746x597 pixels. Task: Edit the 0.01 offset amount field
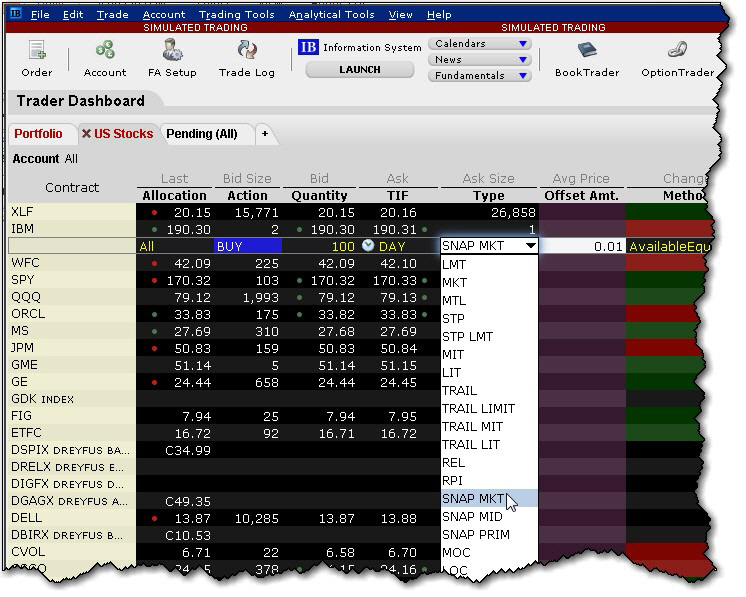pyautogui.click(x=582, y=246)
